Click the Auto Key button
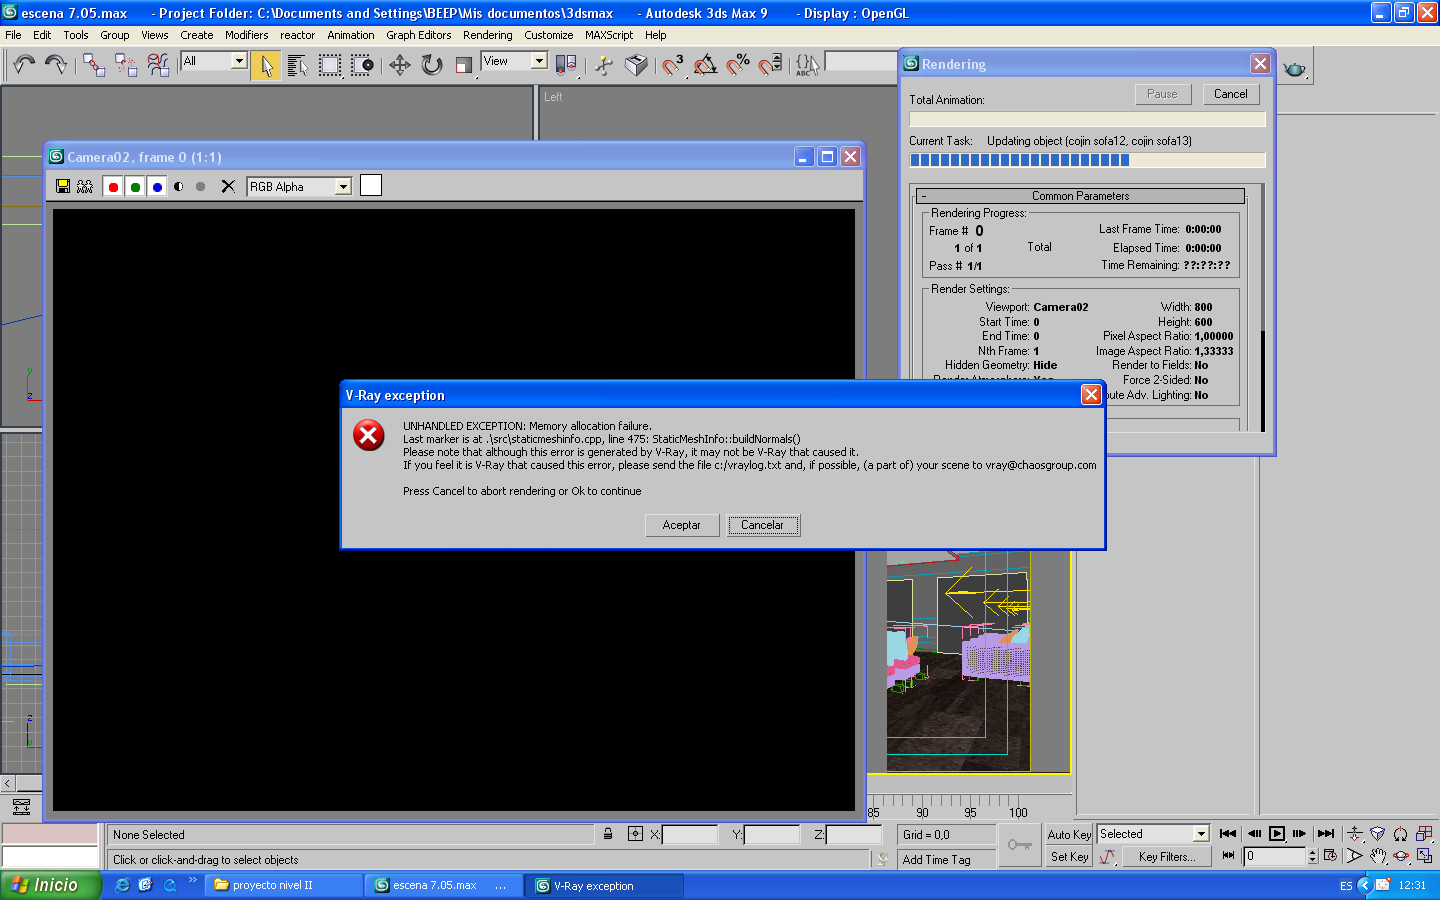Image resolution: width=1440 pixels, height=900 pixels. [1069, 835]
